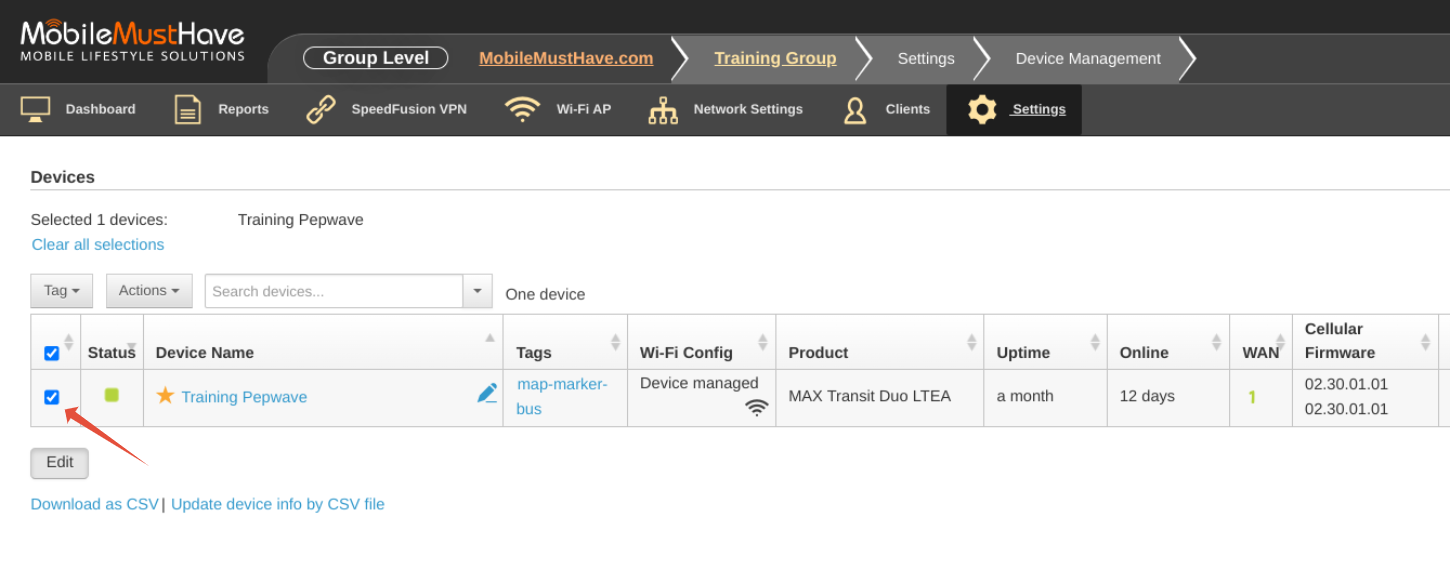Click the Device Management breadcrumb
The image size is (1450, 570).
[1088, 58]
